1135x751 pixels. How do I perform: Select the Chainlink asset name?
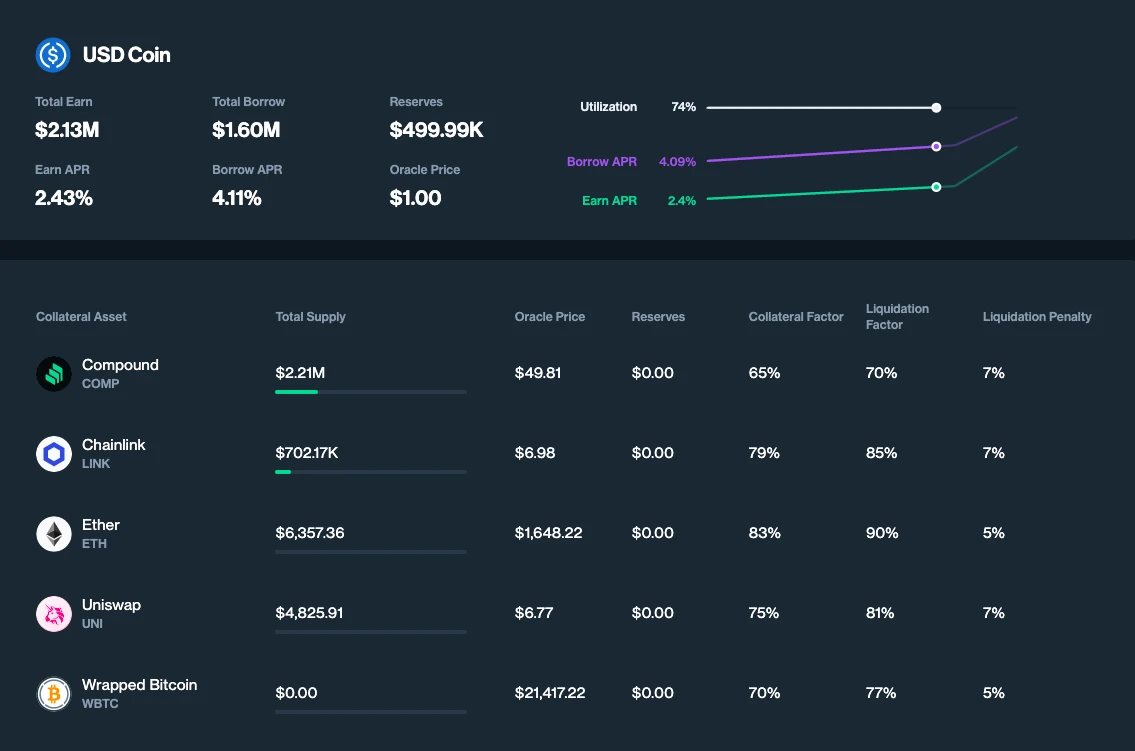coord(114,445)
